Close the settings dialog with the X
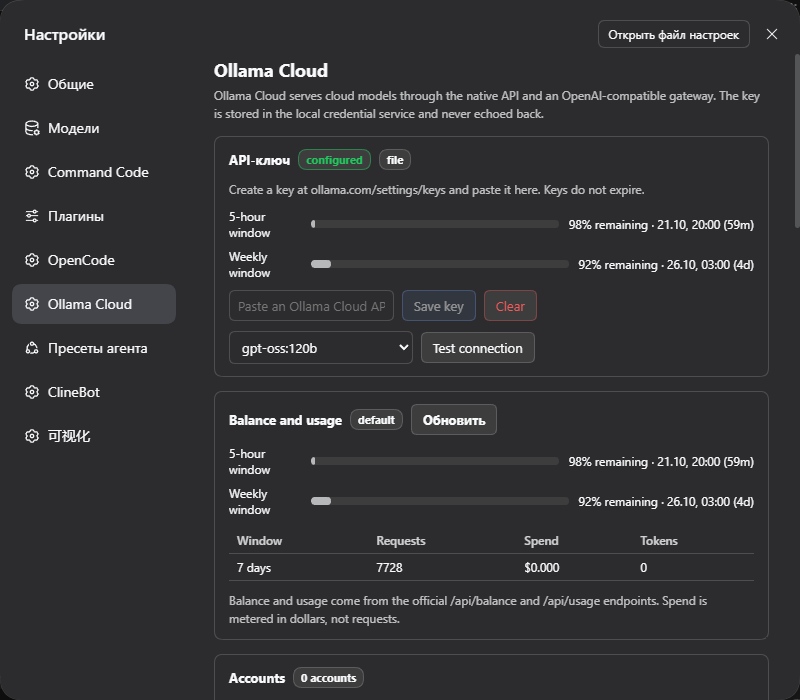 pos(771,34)
